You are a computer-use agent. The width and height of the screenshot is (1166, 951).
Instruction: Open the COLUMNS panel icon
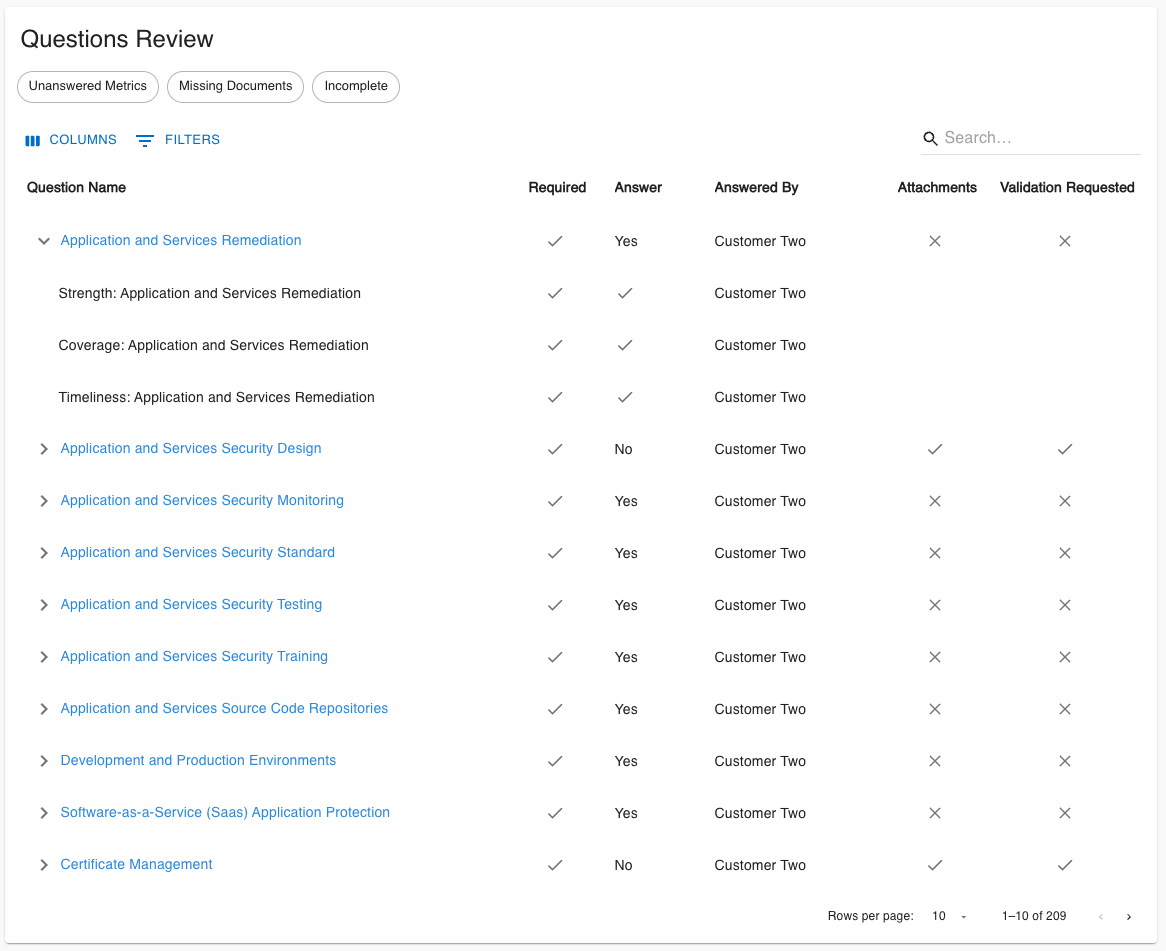[x=32, y=140]
